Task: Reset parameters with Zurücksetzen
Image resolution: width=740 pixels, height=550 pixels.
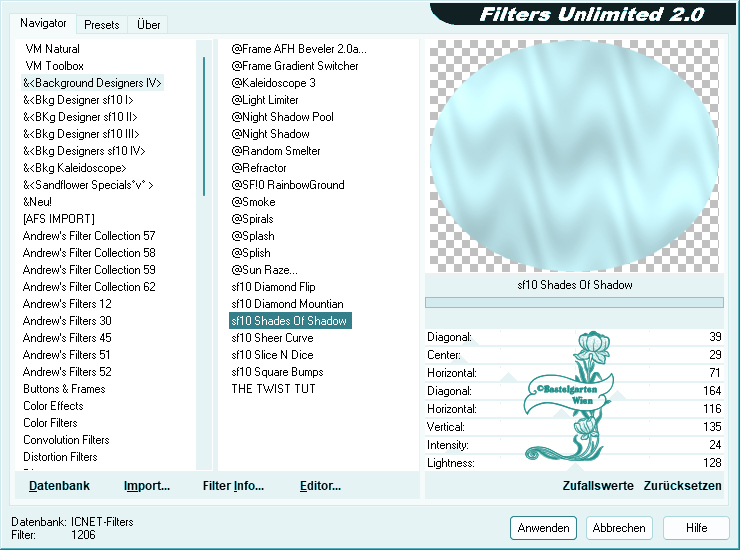Action: (682, 486)
